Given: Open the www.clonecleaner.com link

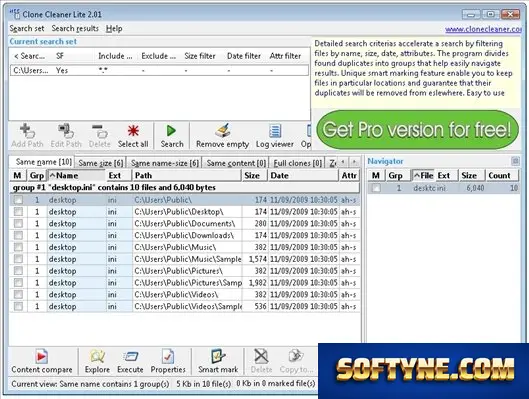Looking at the screenshot, I should click(483, 29).
